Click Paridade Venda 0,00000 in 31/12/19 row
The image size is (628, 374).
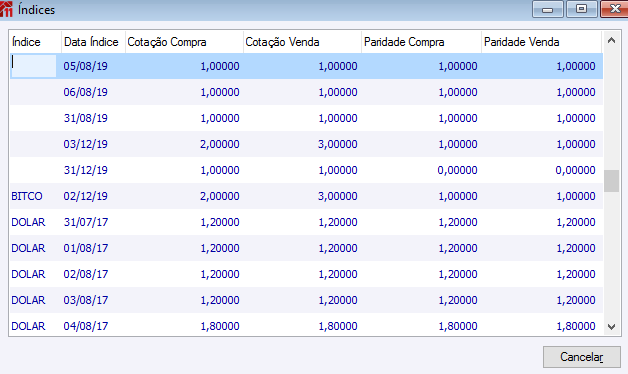[x=576, y=170]
